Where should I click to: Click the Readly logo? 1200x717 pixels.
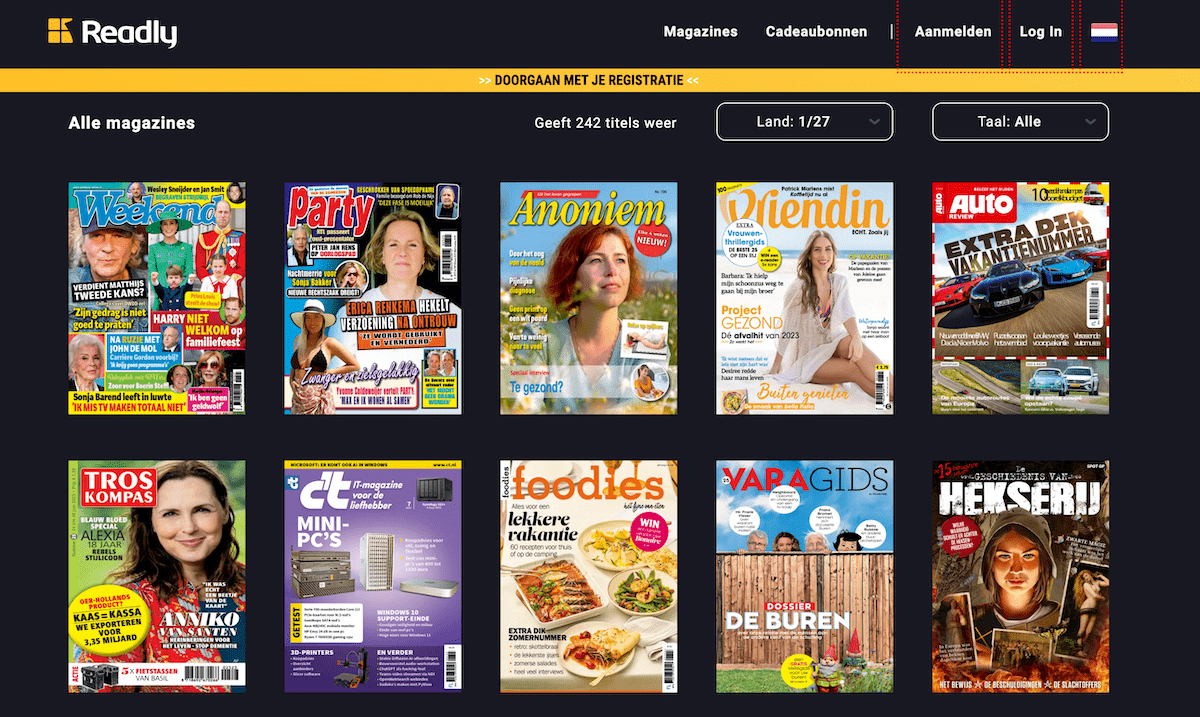(112, 32)
